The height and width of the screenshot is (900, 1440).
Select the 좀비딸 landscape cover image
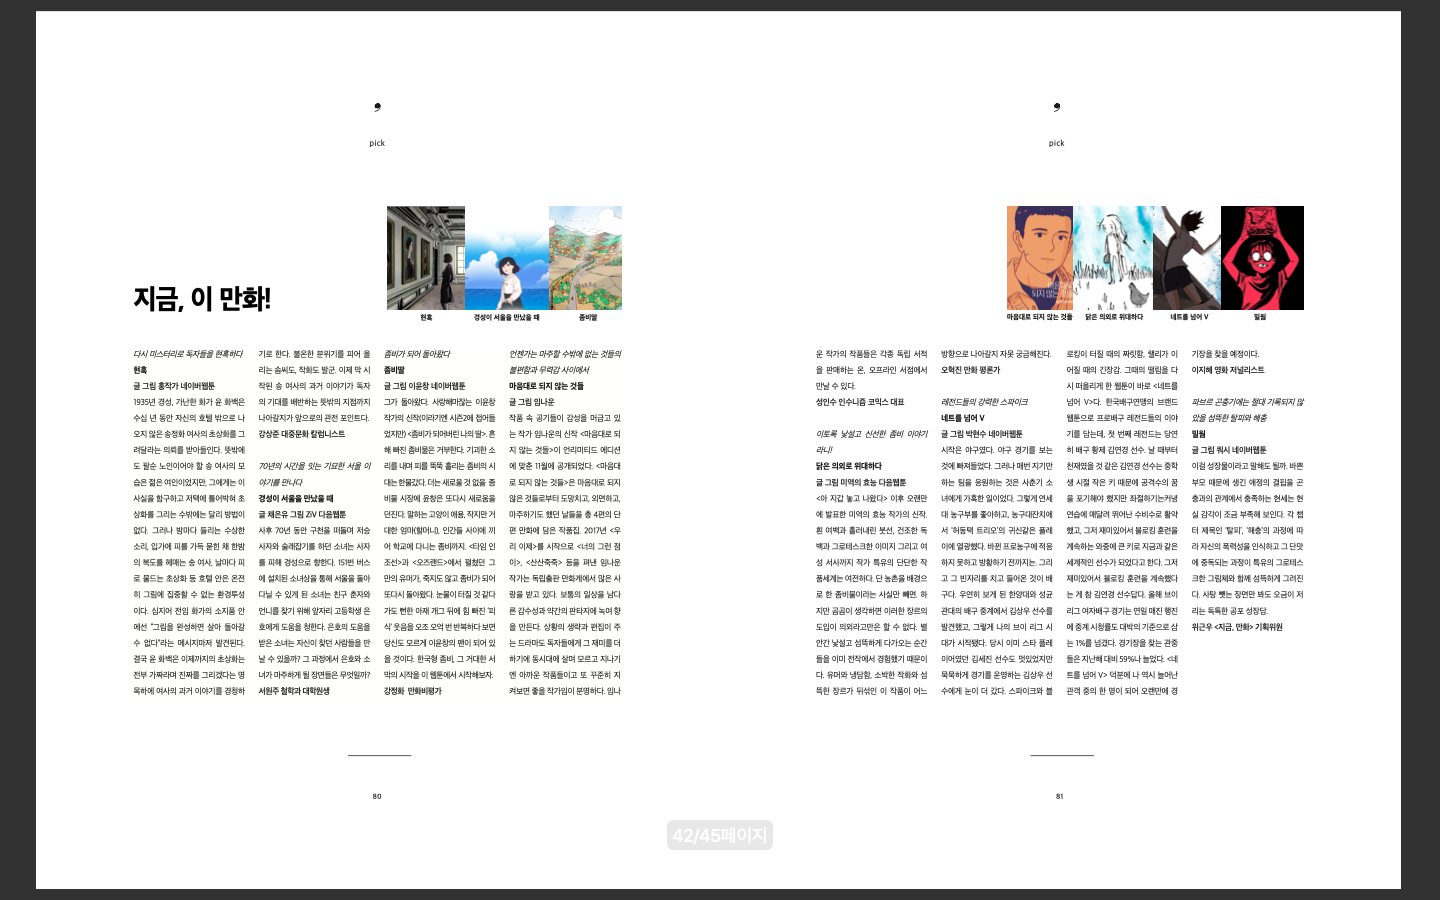(586, 258)
